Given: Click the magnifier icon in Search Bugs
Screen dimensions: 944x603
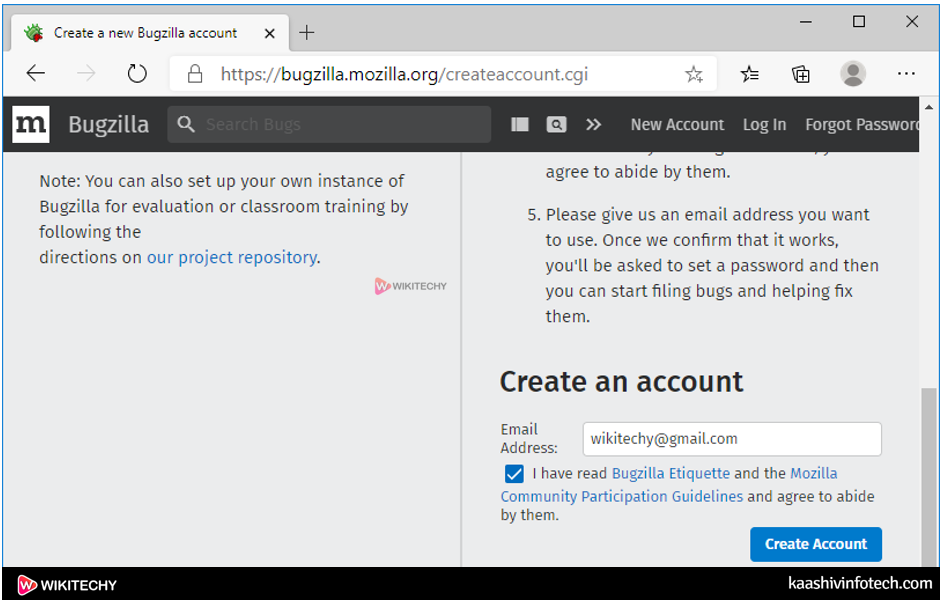Looking at the screenshot, I should (x=185, y=124).
